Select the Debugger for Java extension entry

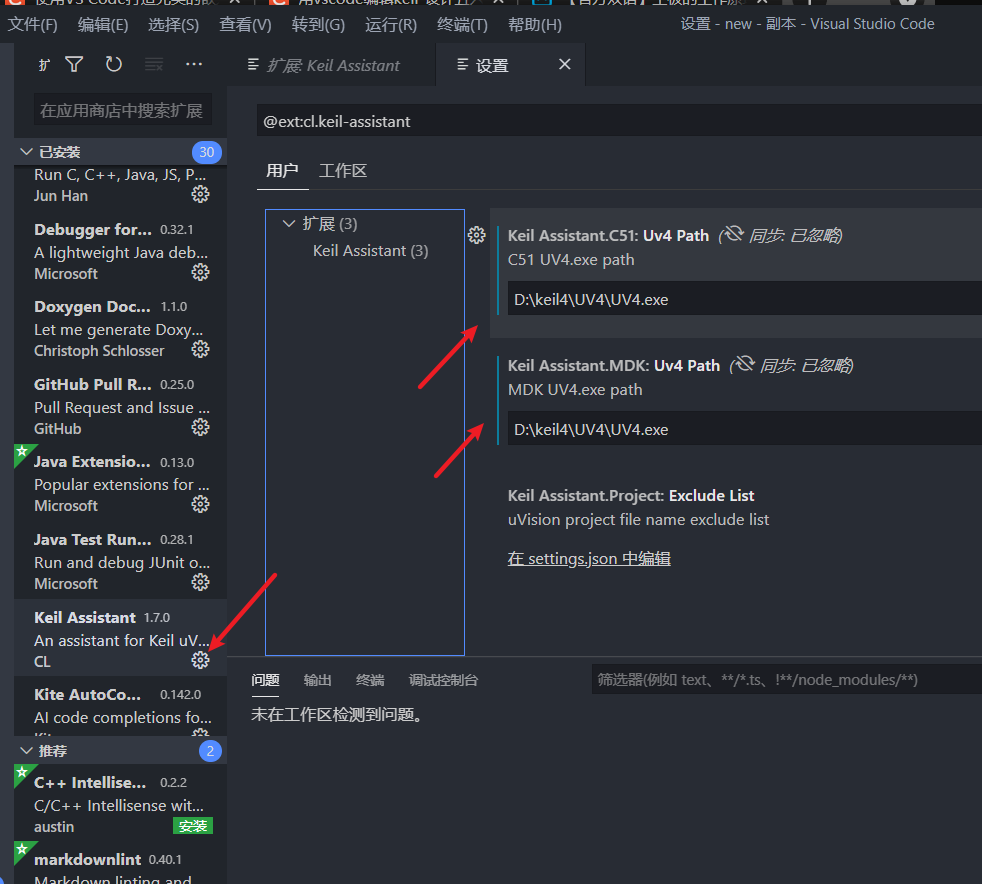click(120, 252)
